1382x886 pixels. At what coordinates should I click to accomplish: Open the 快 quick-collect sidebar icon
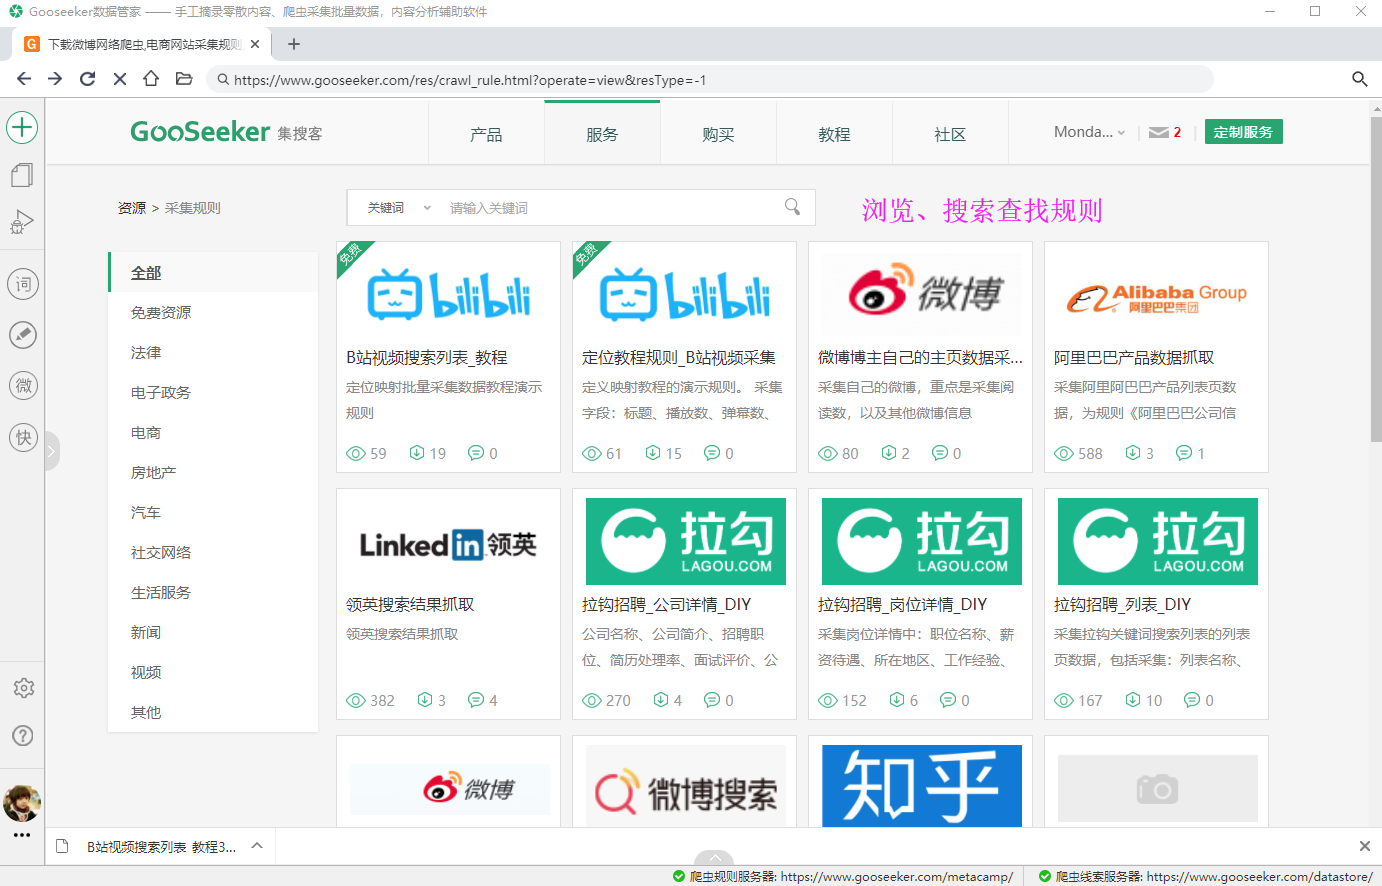click(x=23, y=437)
